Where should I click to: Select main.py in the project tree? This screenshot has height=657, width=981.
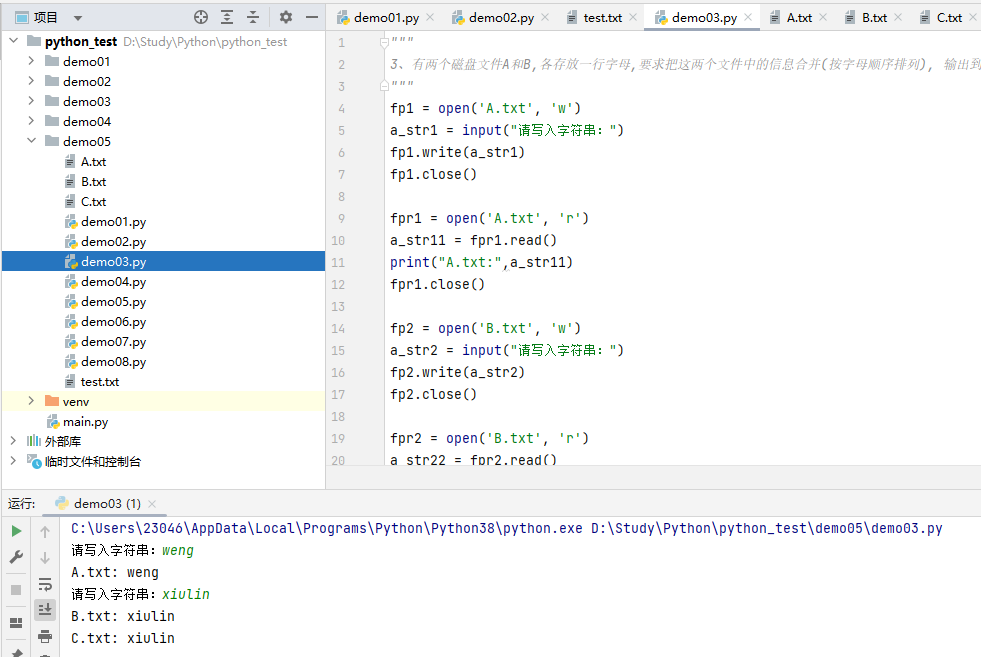point(85,422)
